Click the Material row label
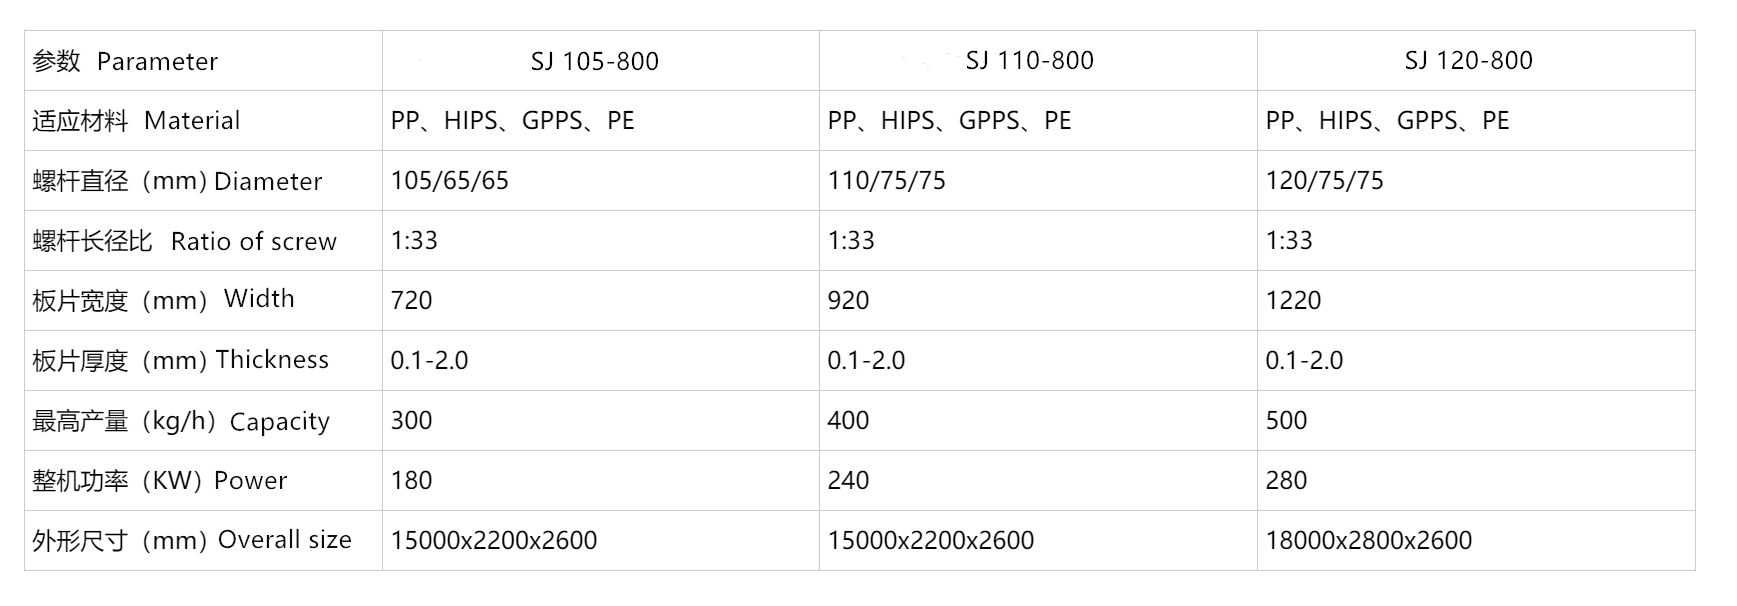 pyautogui.click(x=136, y=121)
